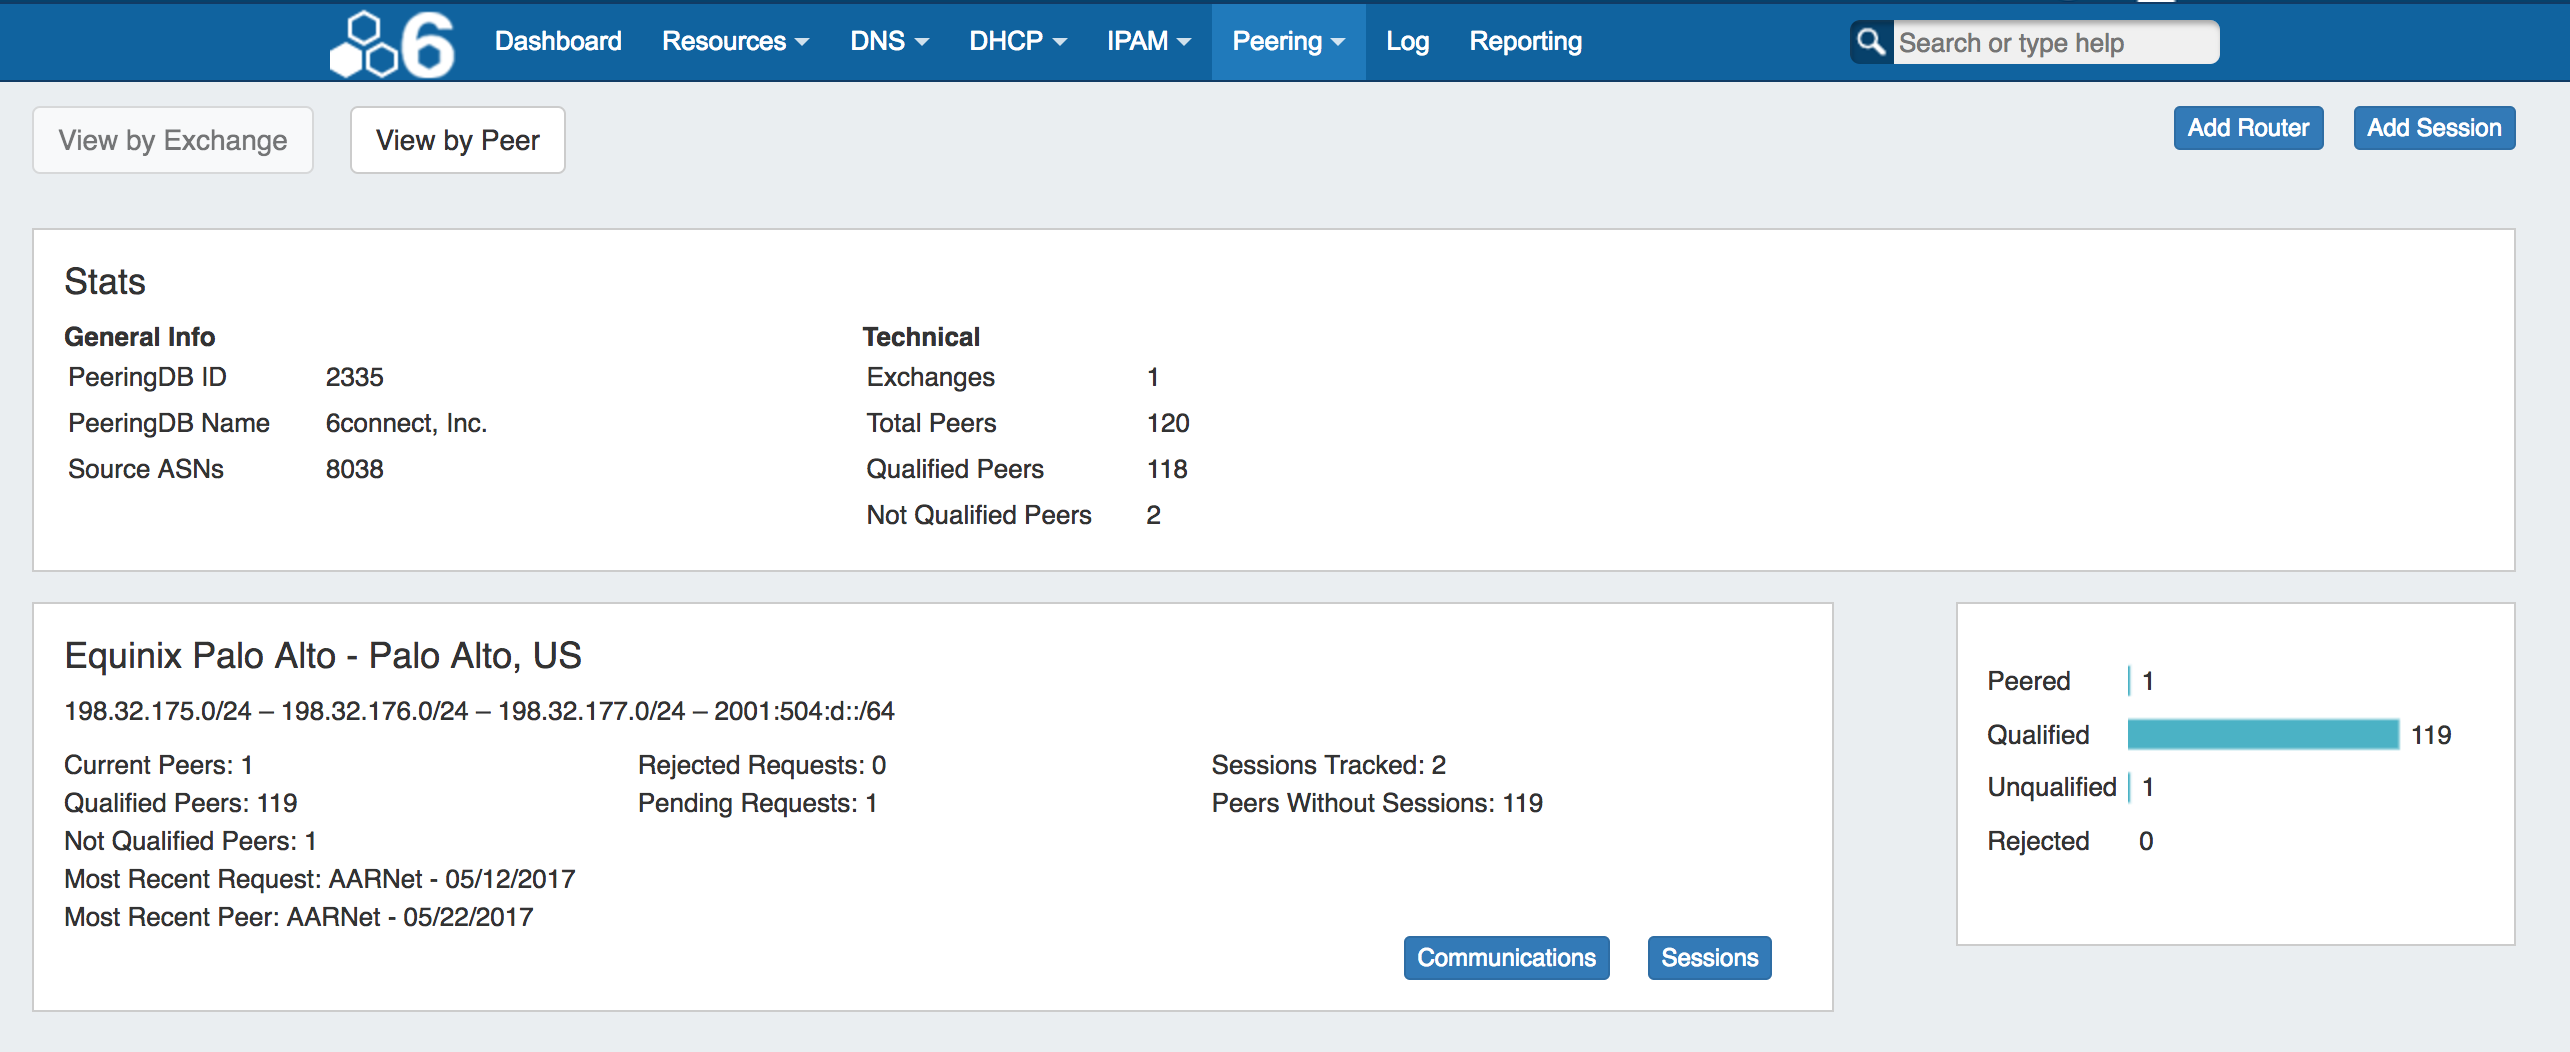This screenshot has height=1052, width=2570.
Task: Click the Equinix Palo Alto exchange heading
Action: [323, 656]
